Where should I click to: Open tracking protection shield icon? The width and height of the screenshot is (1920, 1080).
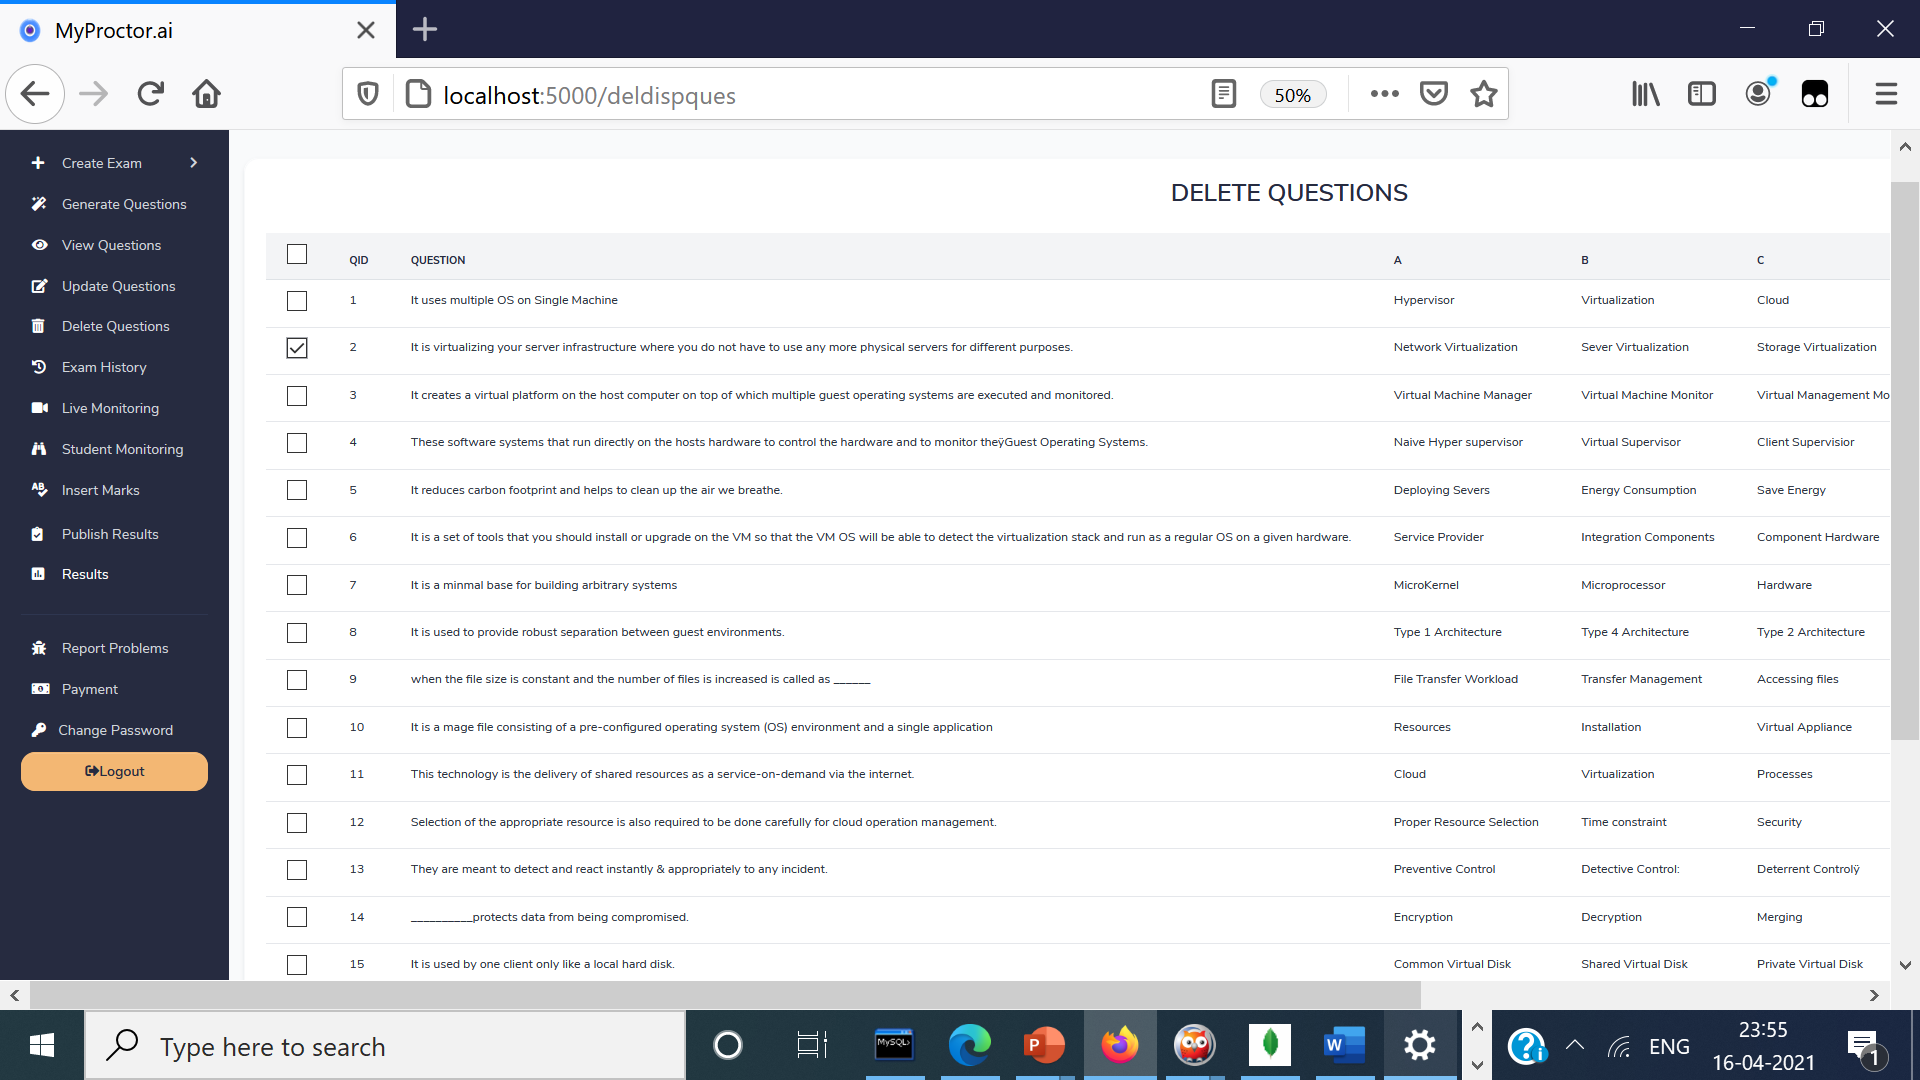368,94
